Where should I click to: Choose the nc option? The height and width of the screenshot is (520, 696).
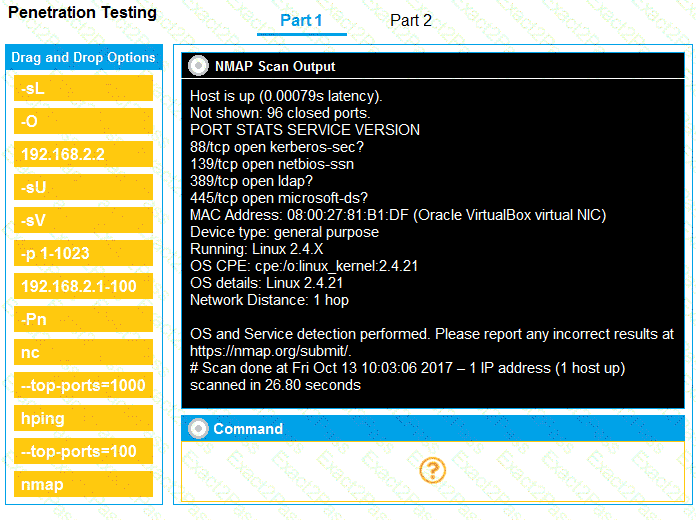pyautogui.click(x=84, y=353)
